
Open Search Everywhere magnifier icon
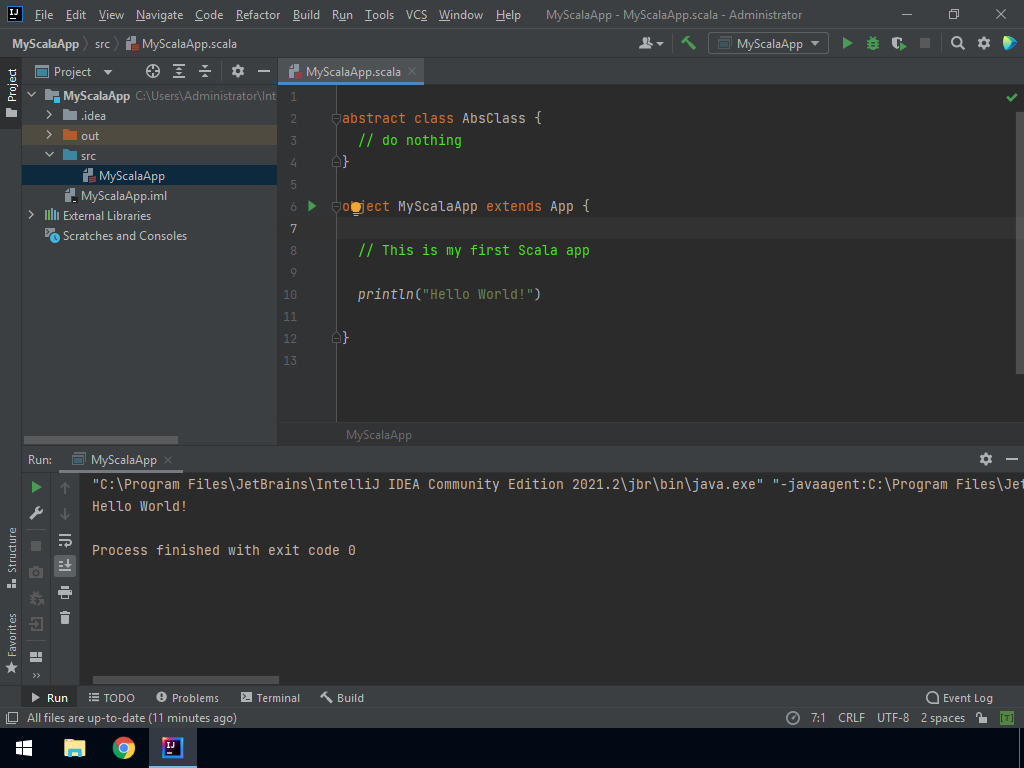[958, 43]
